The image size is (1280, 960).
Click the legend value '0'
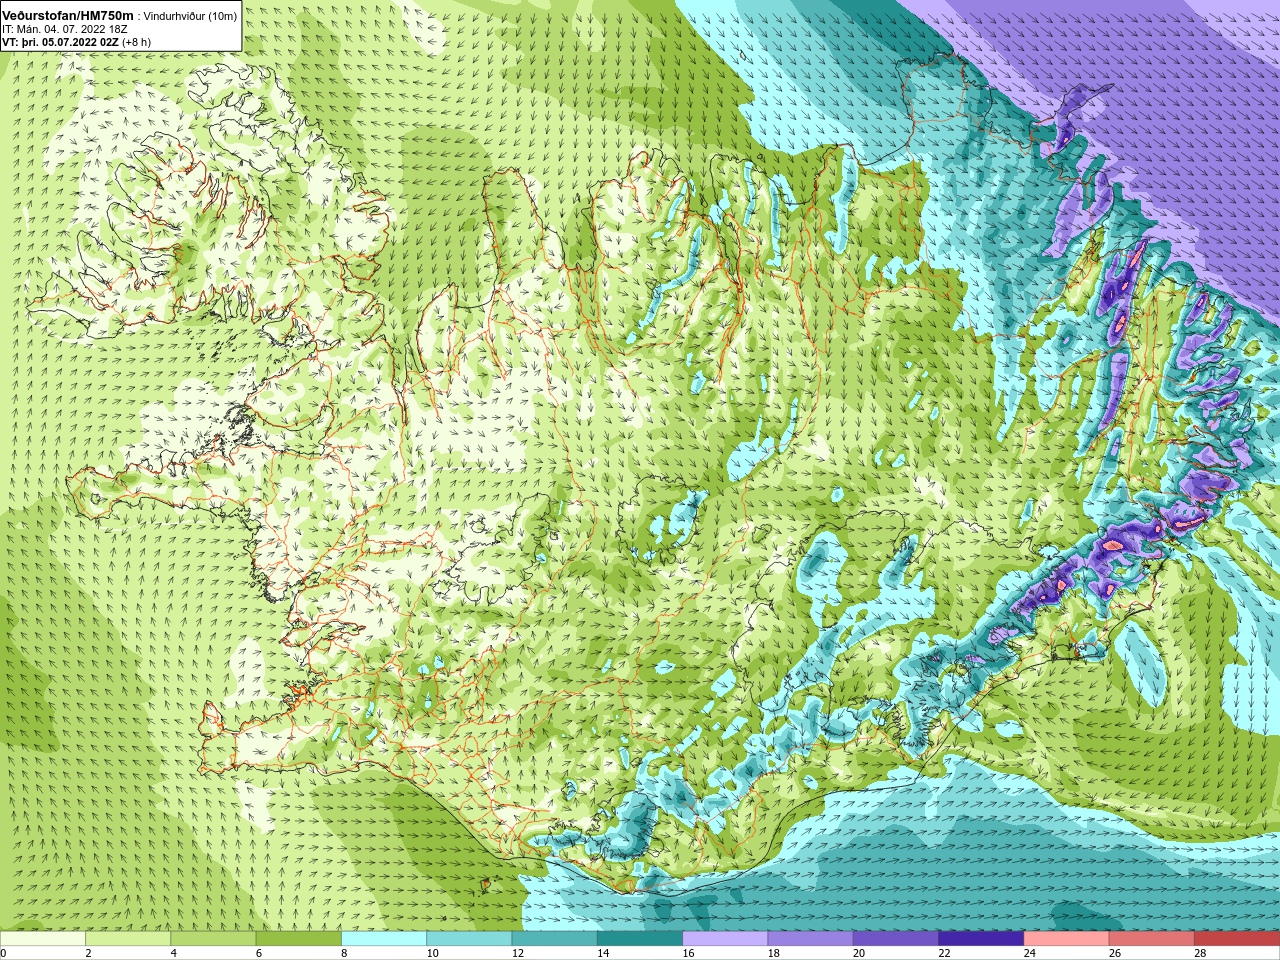tap(4, 953)
